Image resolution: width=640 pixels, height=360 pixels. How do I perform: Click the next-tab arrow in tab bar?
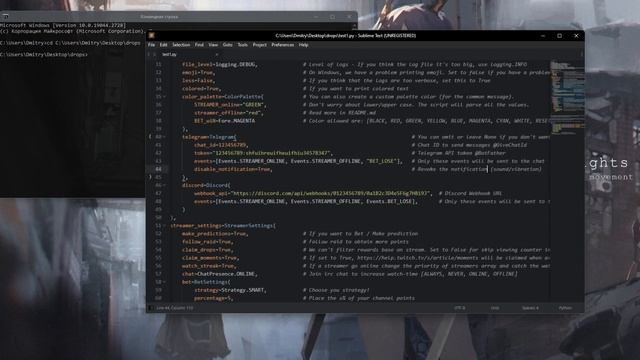[155, 54]
